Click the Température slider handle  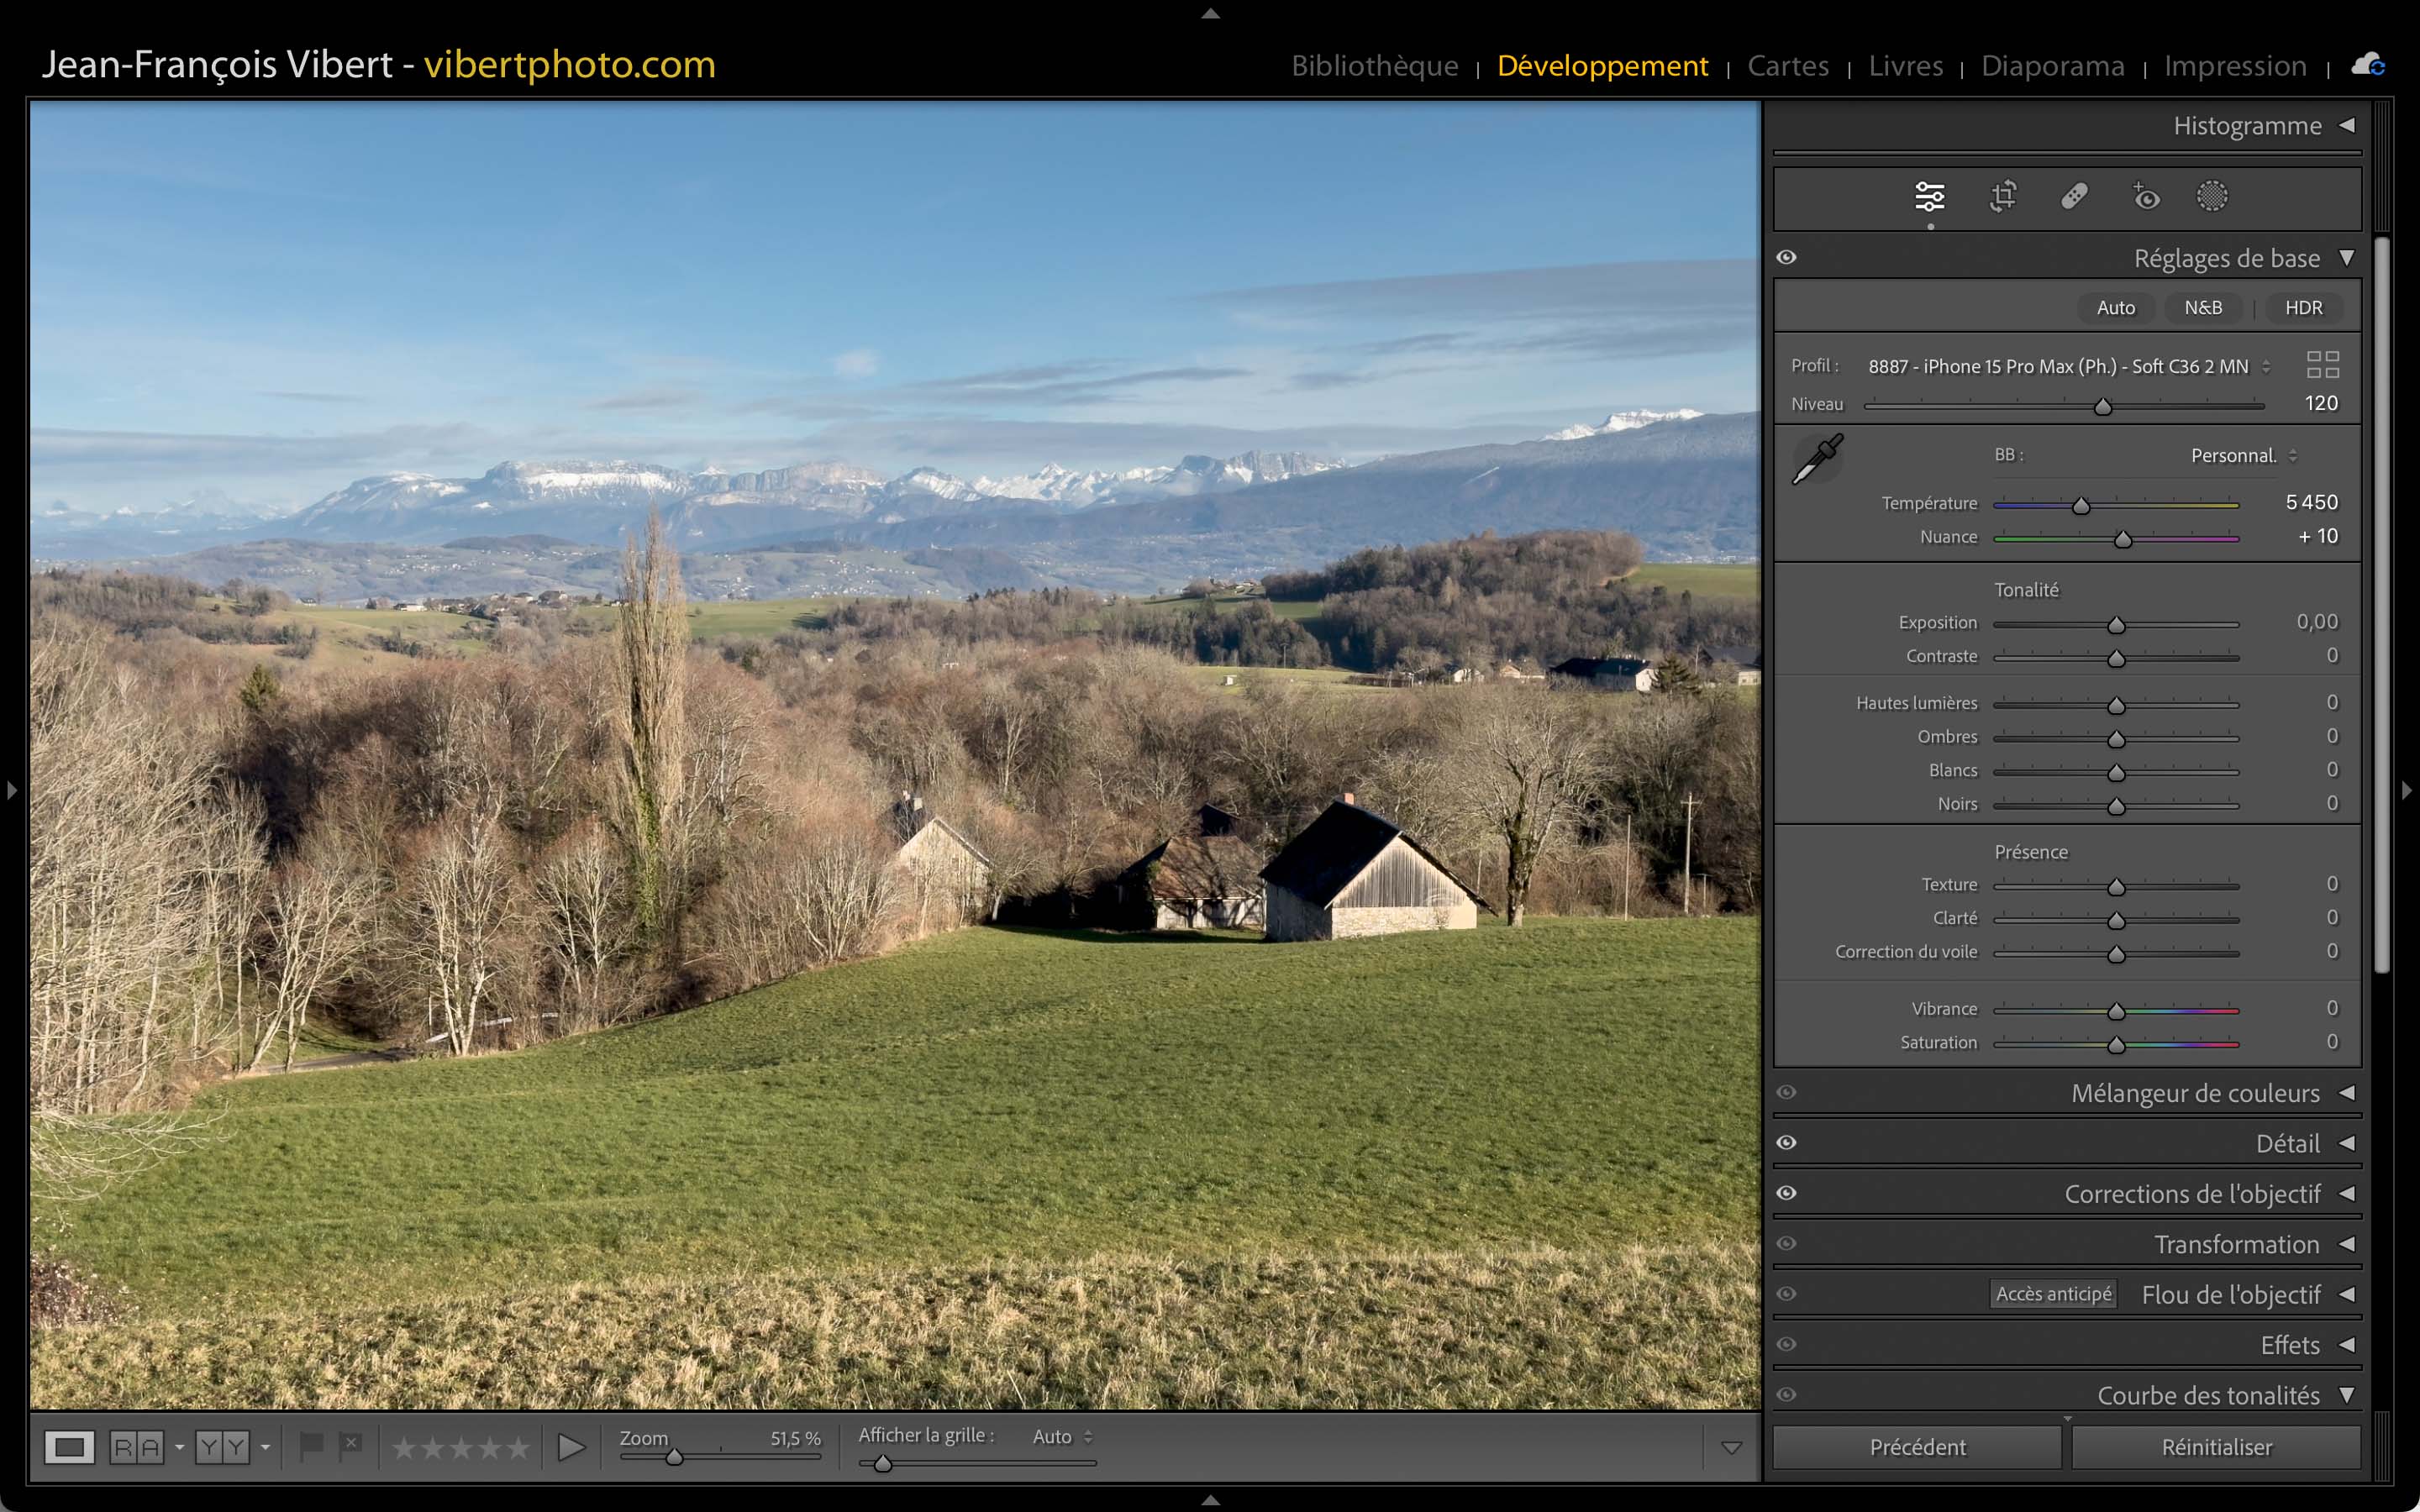point(2081,506)
